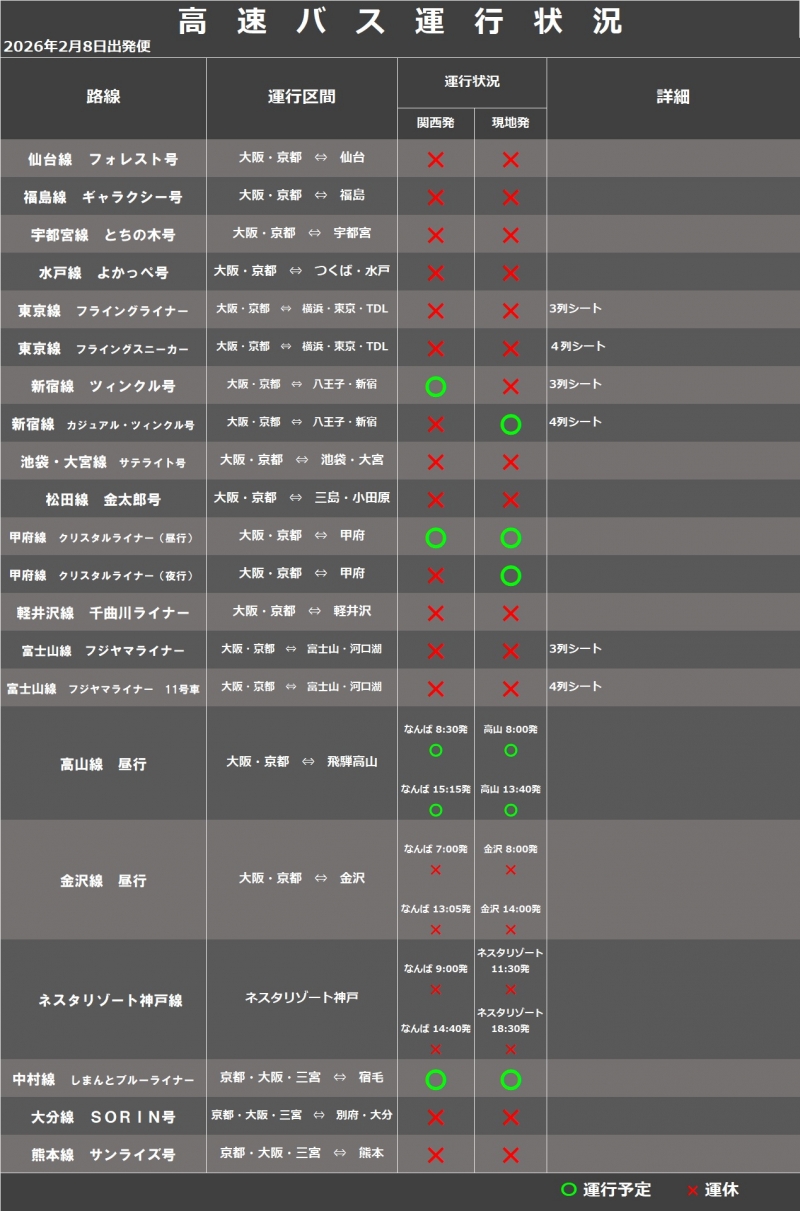Click the red × for 富士山線 フジヤマライナー 関西発
800x1211 pixels.
click(x=434, y=649)
